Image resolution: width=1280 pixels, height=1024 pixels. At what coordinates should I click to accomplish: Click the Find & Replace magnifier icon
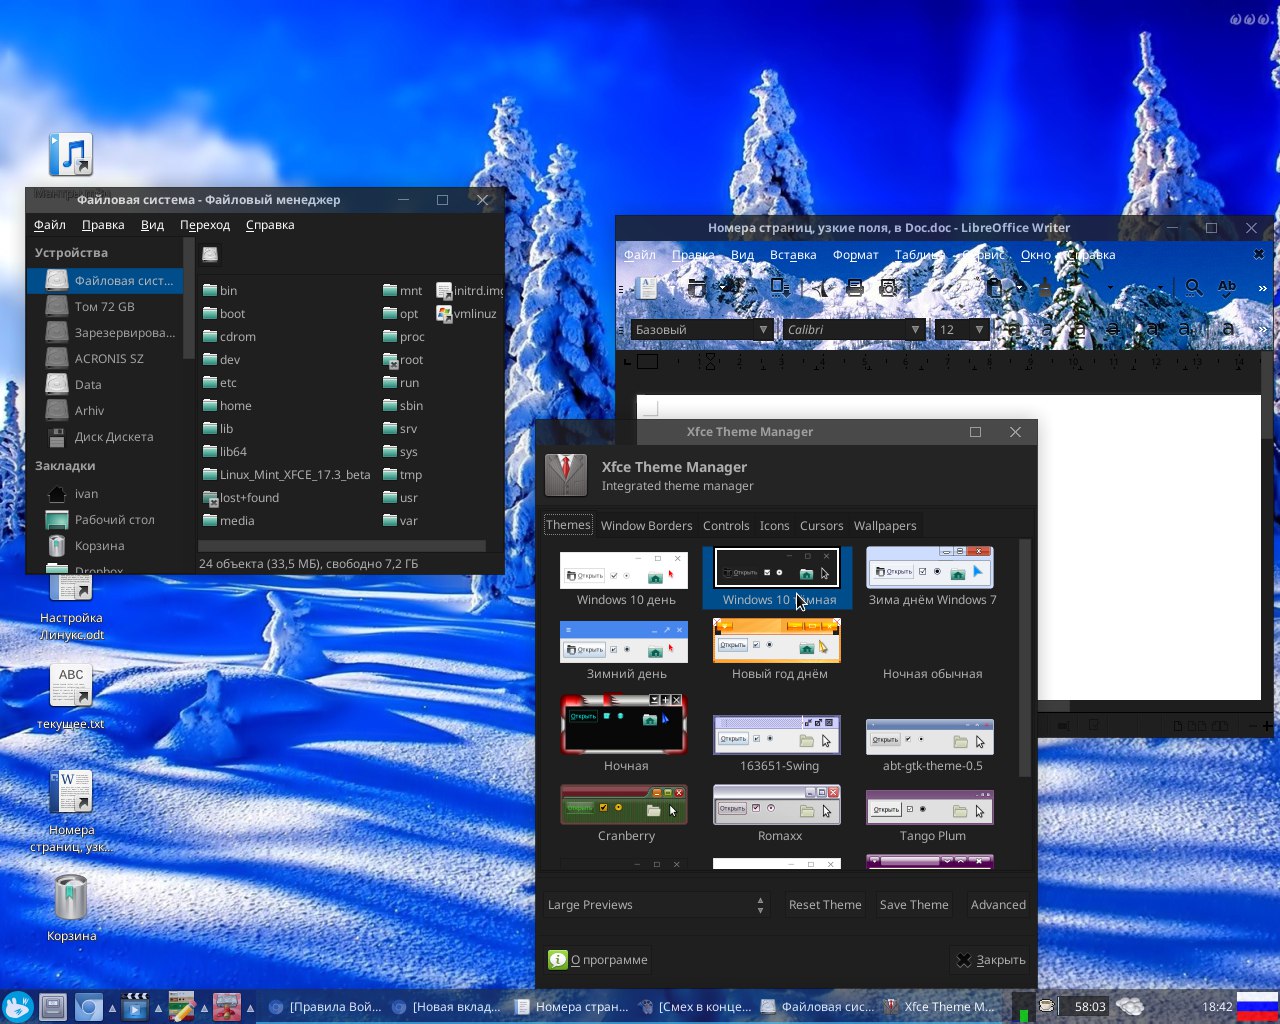coord(1193,288)
